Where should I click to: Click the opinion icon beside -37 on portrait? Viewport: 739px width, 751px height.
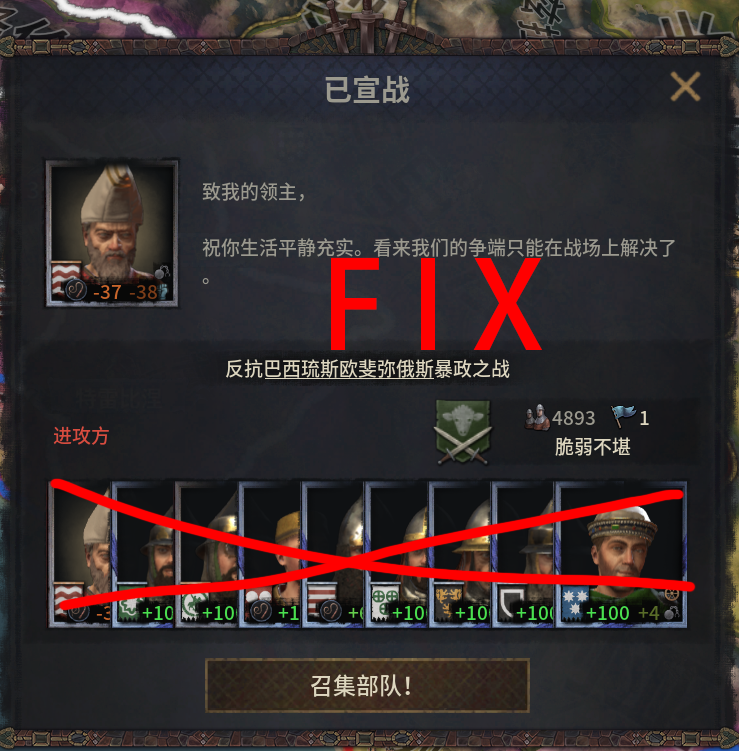(76, 290)
